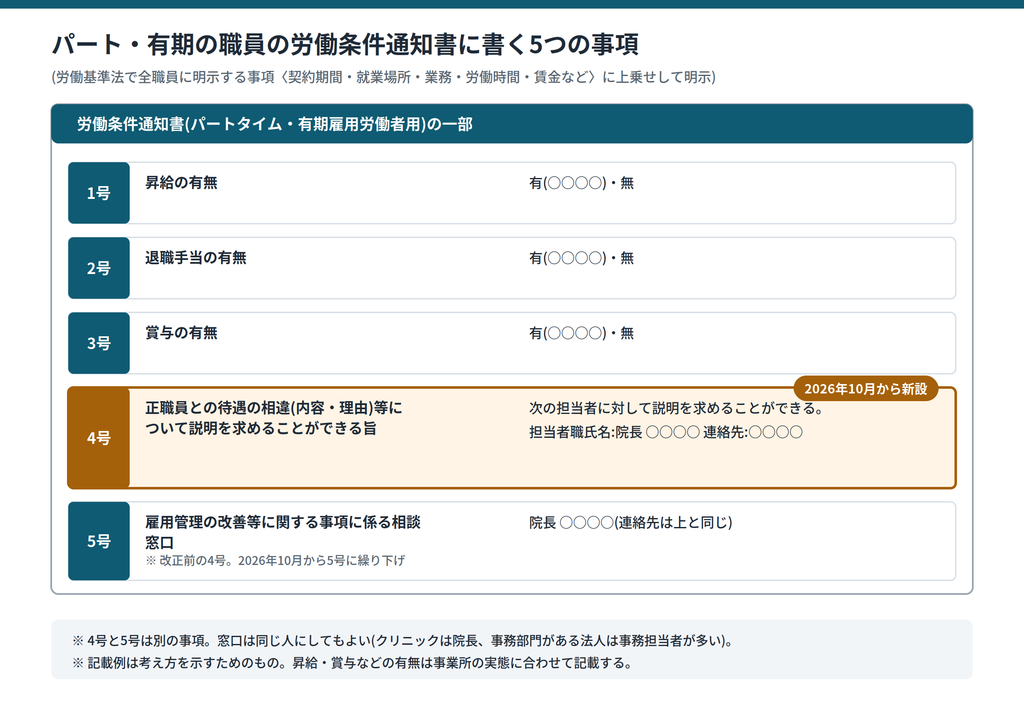The width and height of the screenshot is (1024, 705).
Task: Select the orange 4号 number badge
Action: (99, 437)
